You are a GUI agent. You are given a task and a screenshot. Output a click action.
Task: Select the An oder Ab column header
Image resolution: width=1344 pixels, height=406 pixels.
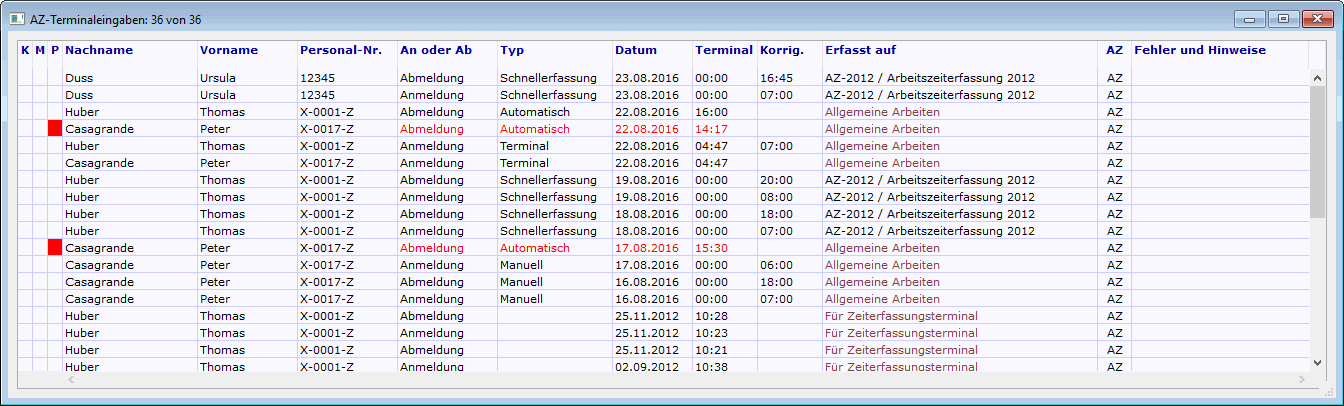[x=435, y=50]
